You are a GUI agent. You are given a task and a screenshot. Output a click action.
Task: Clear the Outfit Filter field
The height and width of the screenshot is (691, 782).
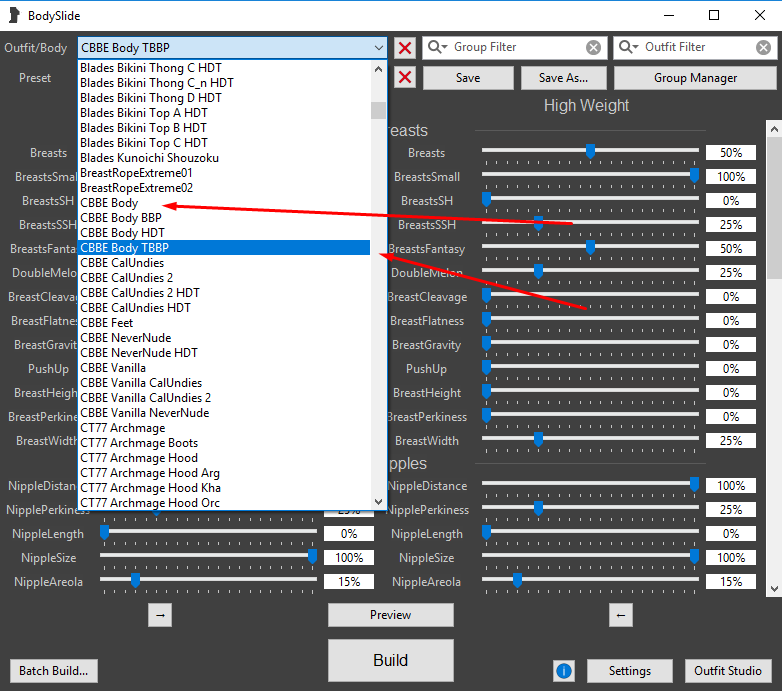[x=764, y=47]
